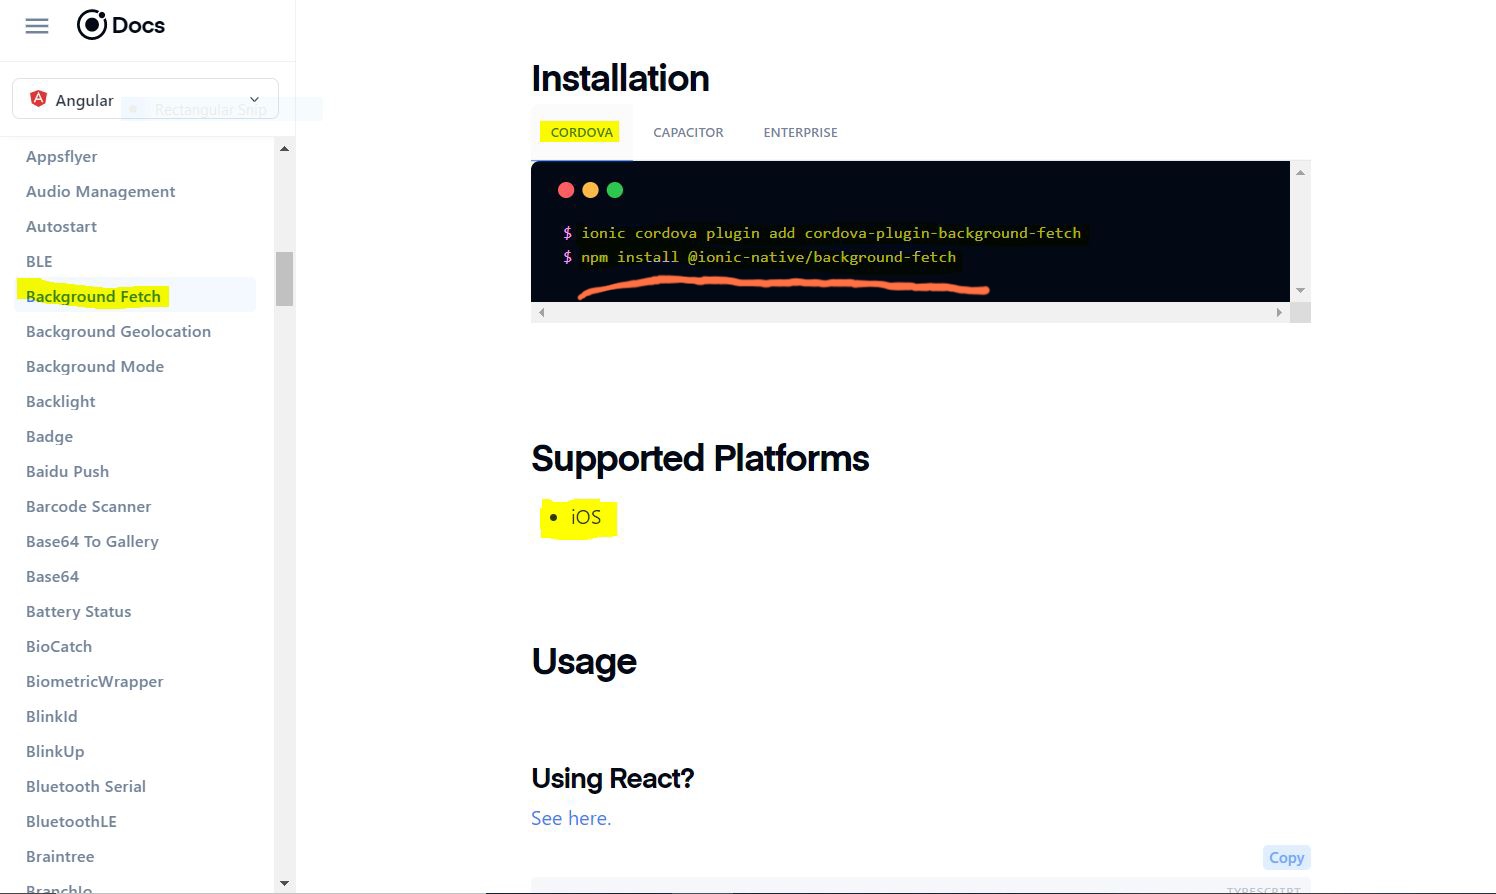Click the Copy button for the code block
The image size is (1496, 894).
point(1286,857)
